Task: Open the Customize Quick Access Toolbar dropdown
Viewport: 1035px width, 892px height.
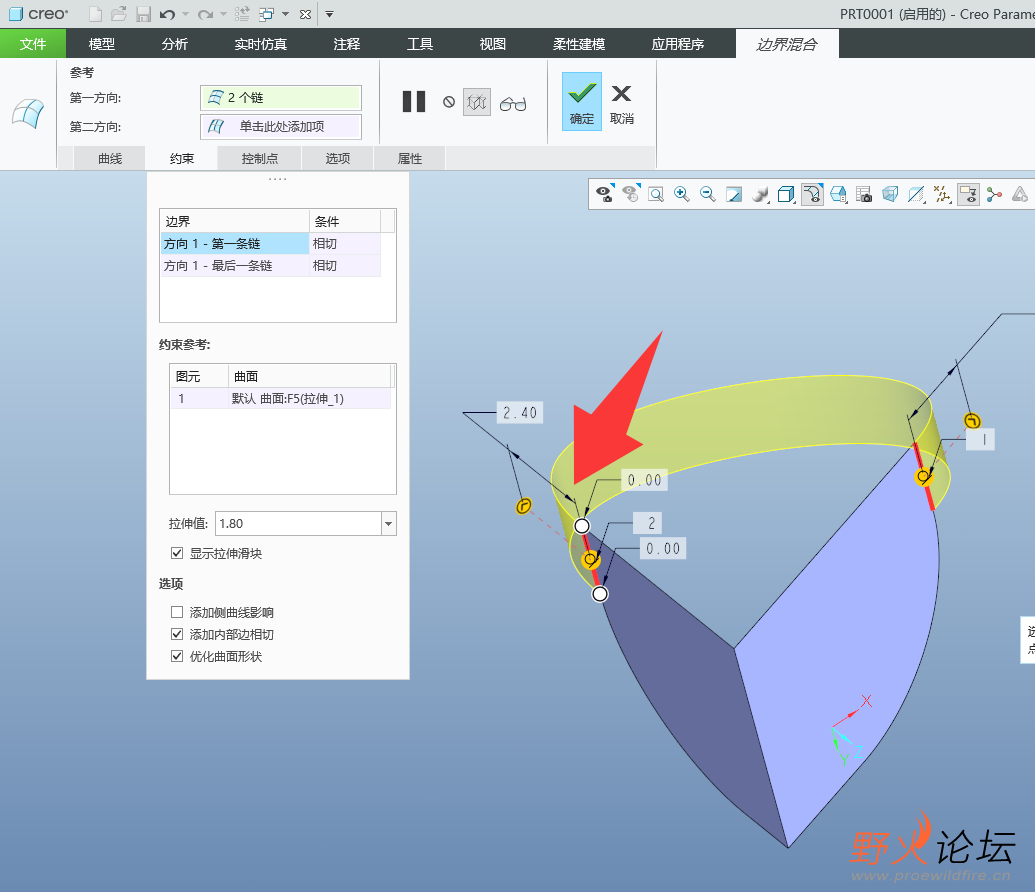Action: (x=329, y=14)
